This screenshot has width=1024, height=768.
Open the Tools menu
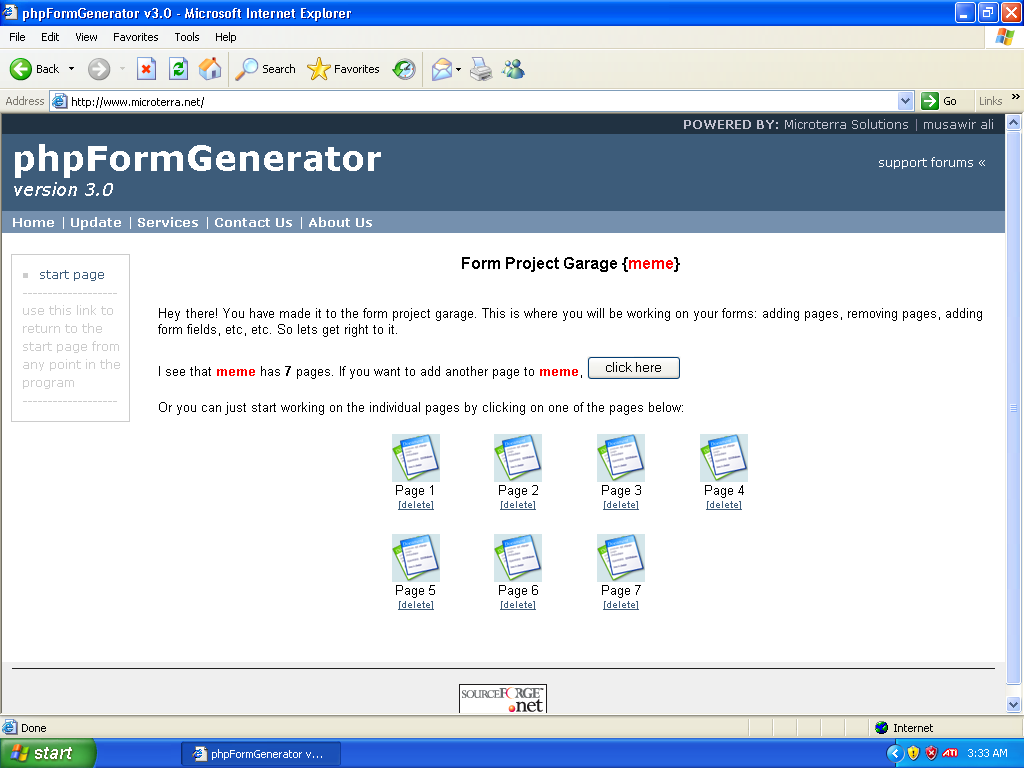(187, 37)
